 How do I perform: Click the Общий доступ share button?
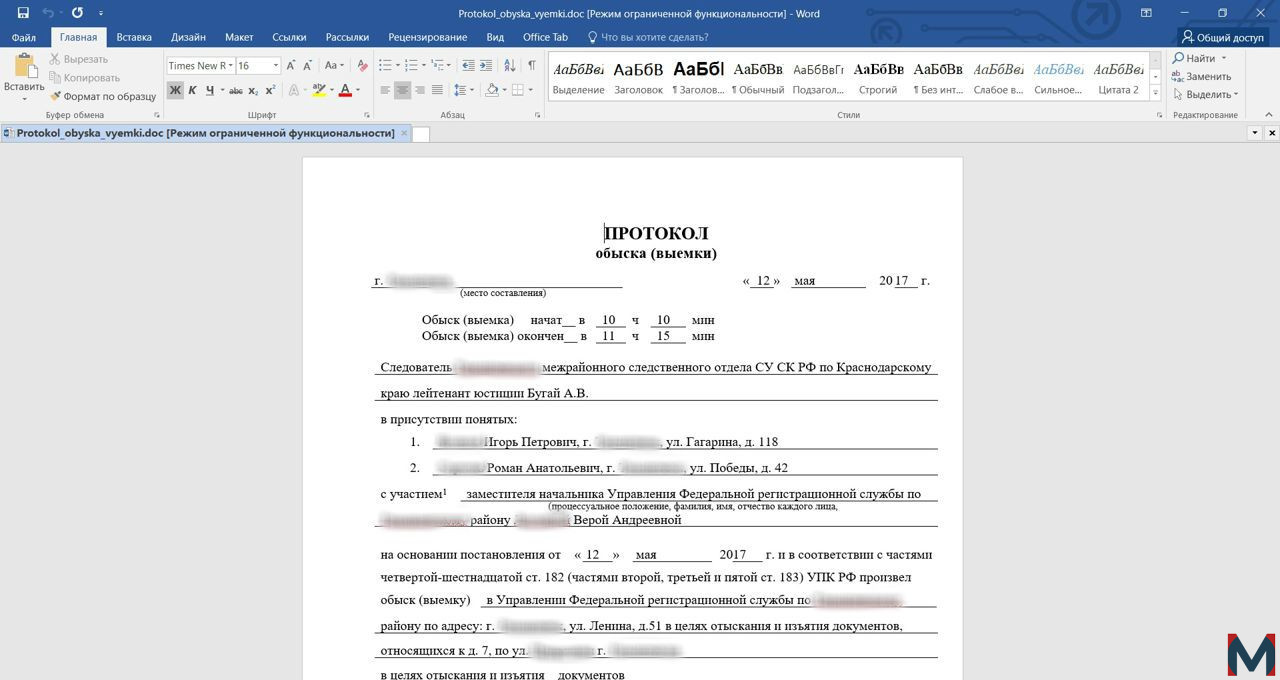(x=1222, y=37)
